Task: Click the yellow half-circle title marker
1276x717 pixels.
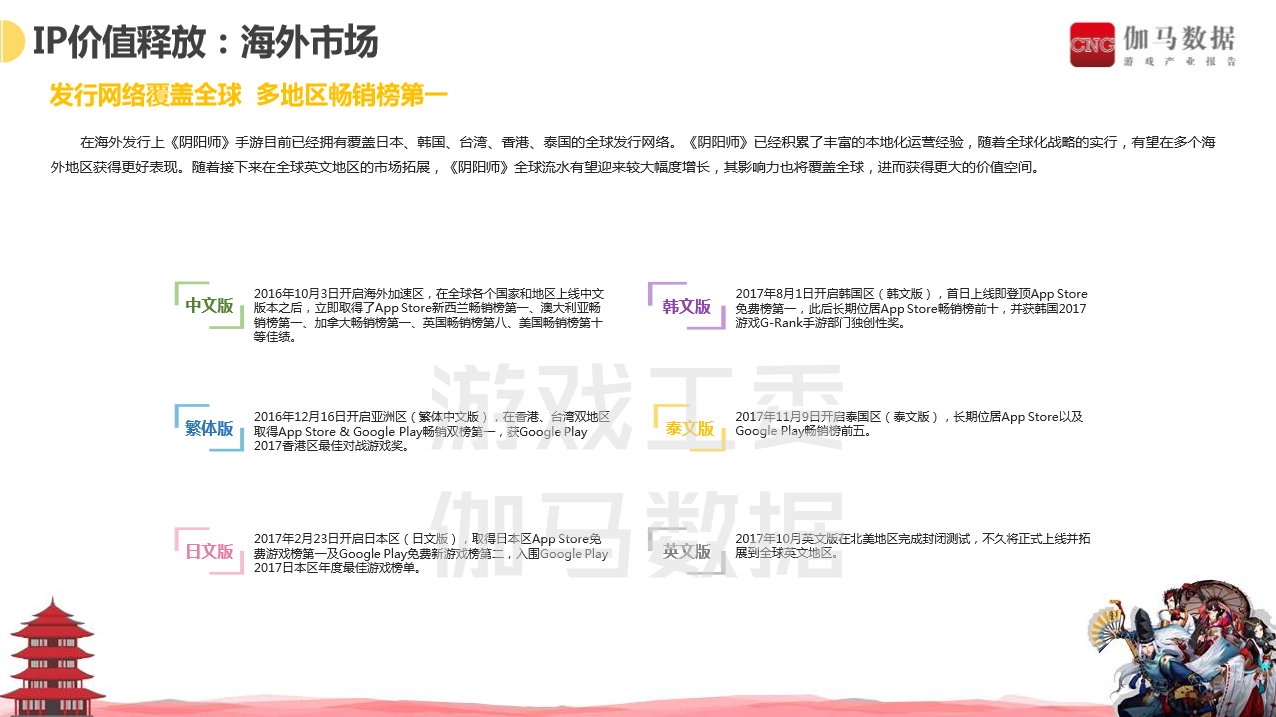Action: 12,43
